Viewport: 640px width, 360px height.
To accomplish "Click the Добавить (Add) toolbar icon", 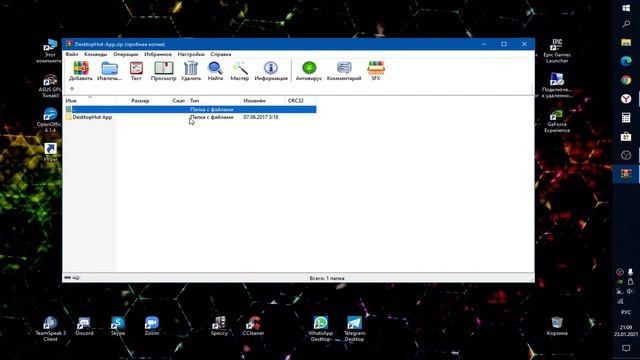I will click(x=81, y=71).
